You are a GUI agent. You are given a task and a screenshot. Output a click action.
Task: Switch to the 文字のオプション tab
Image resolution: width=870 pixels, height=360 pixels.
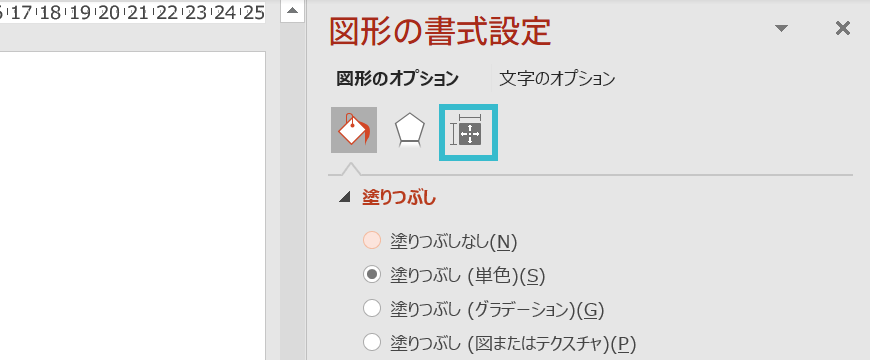(x=557, y=79)
